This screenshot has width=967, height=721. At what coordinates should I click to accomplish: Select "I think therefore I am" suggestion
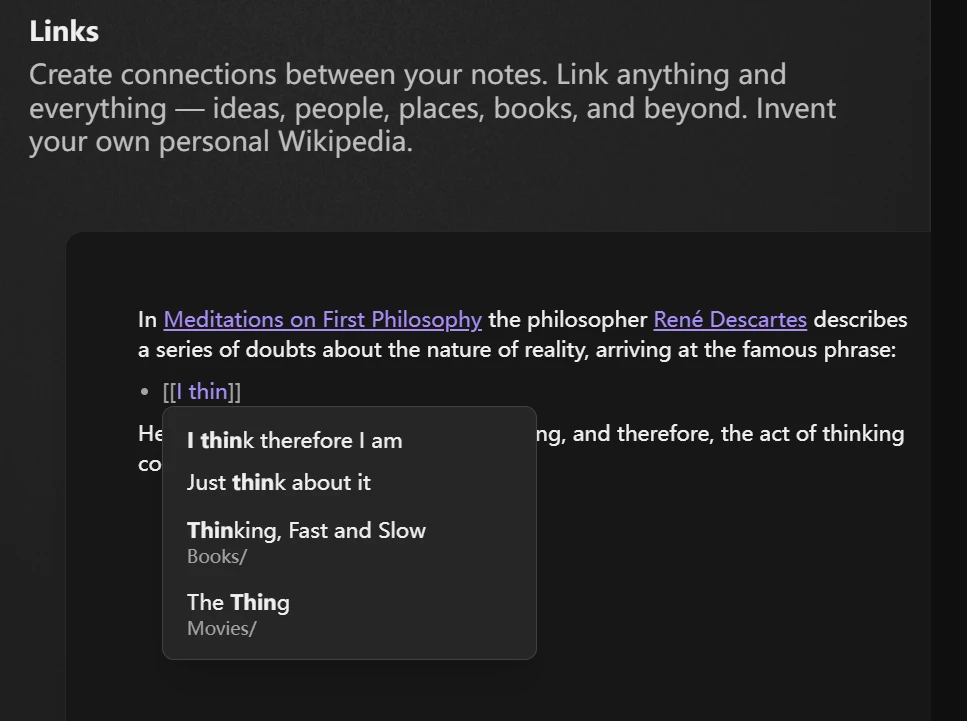[294, 440]
